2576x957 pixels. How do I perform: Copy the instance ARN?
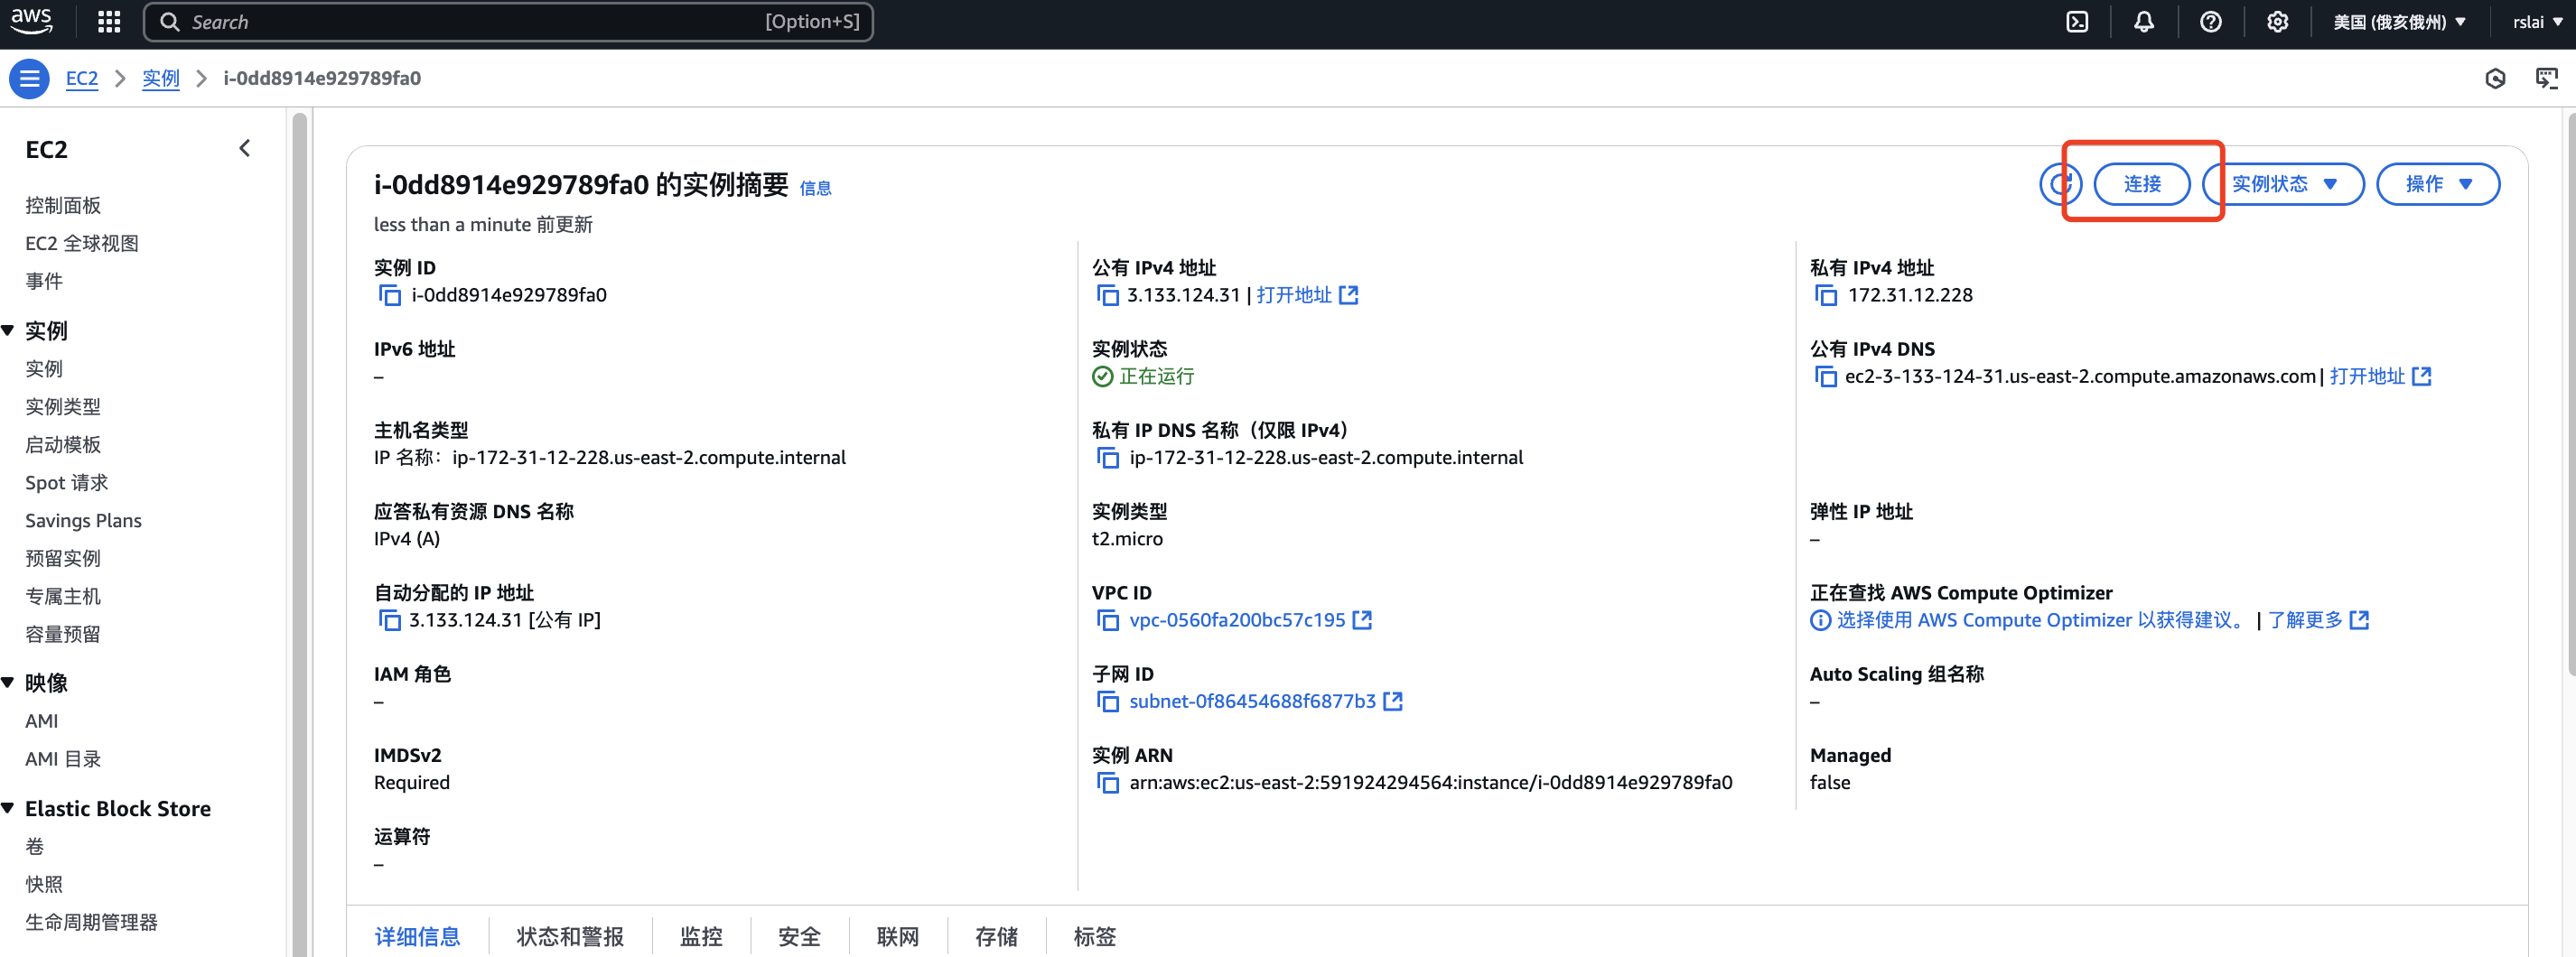click(x=1107, y=782)
